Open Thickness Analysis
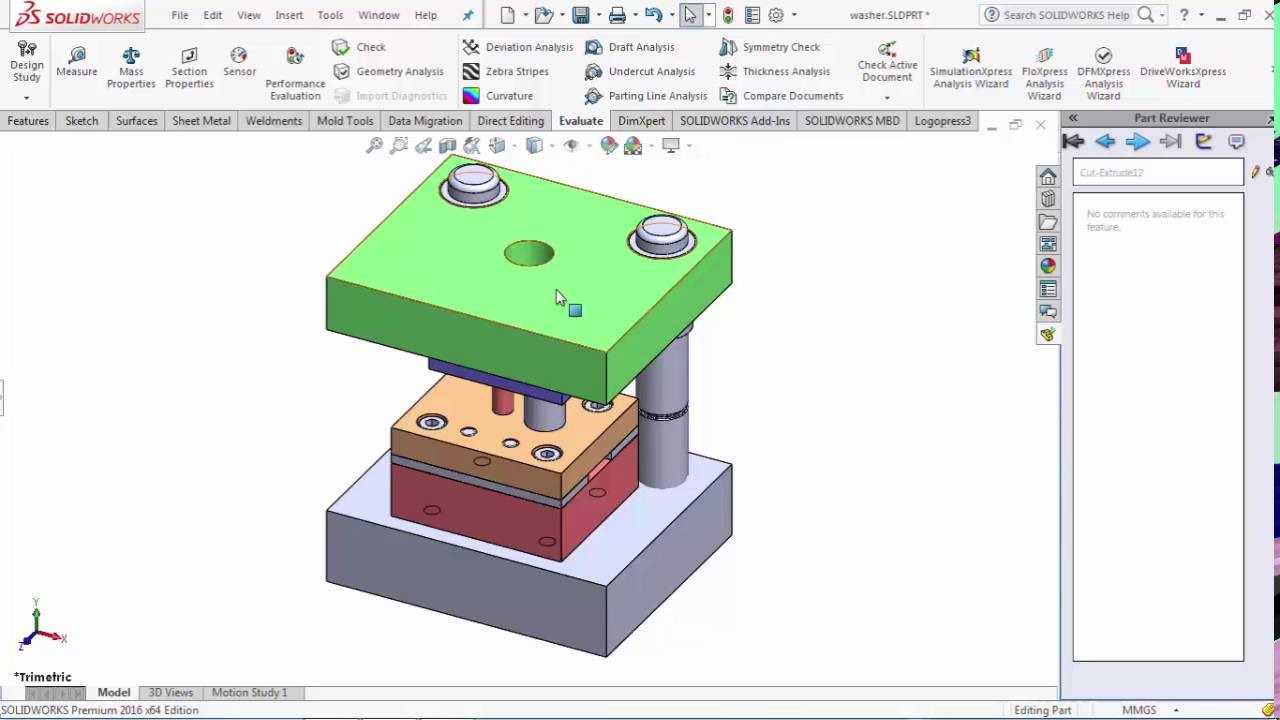Viewport: 1280px width, 720px height. point(774,71)
